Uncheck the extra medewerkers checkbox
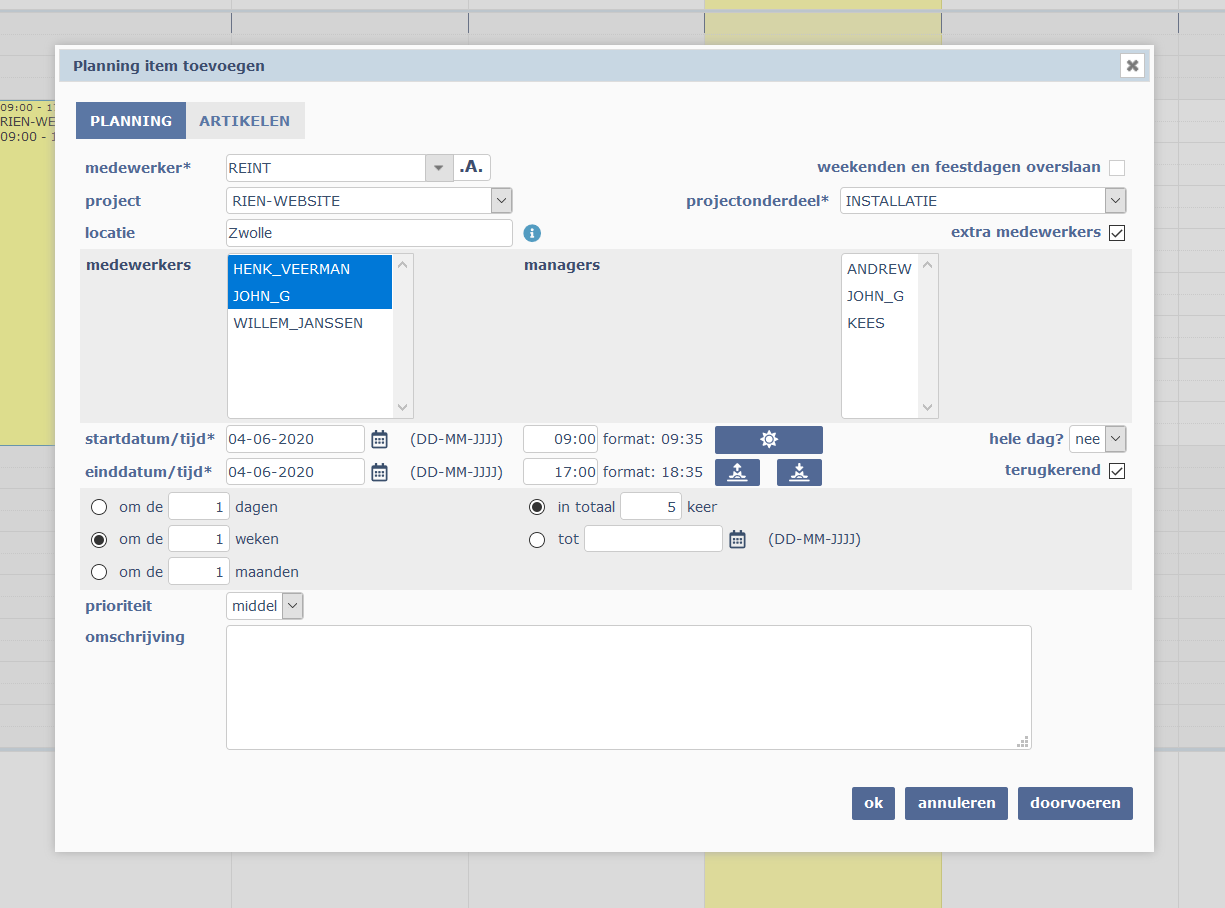The image size is (1225, 908). (x=1116, y=233)
